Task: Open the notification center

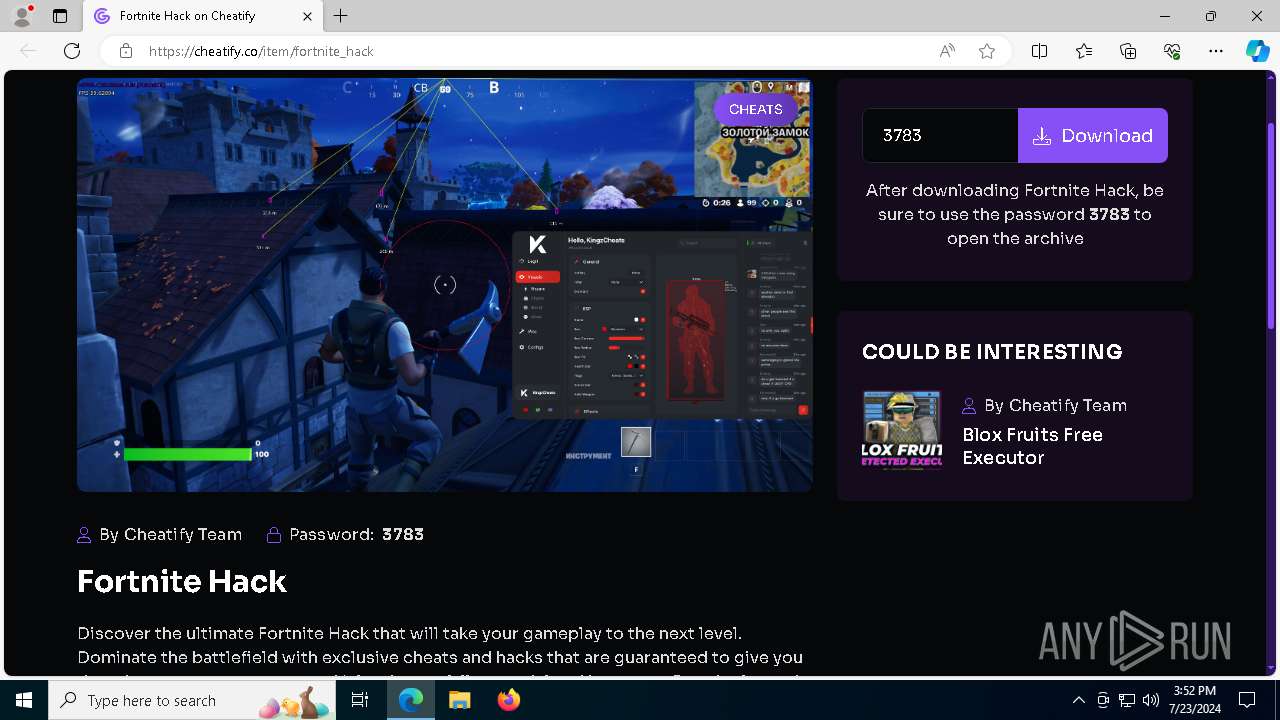Action: (x=1247, y=700)
